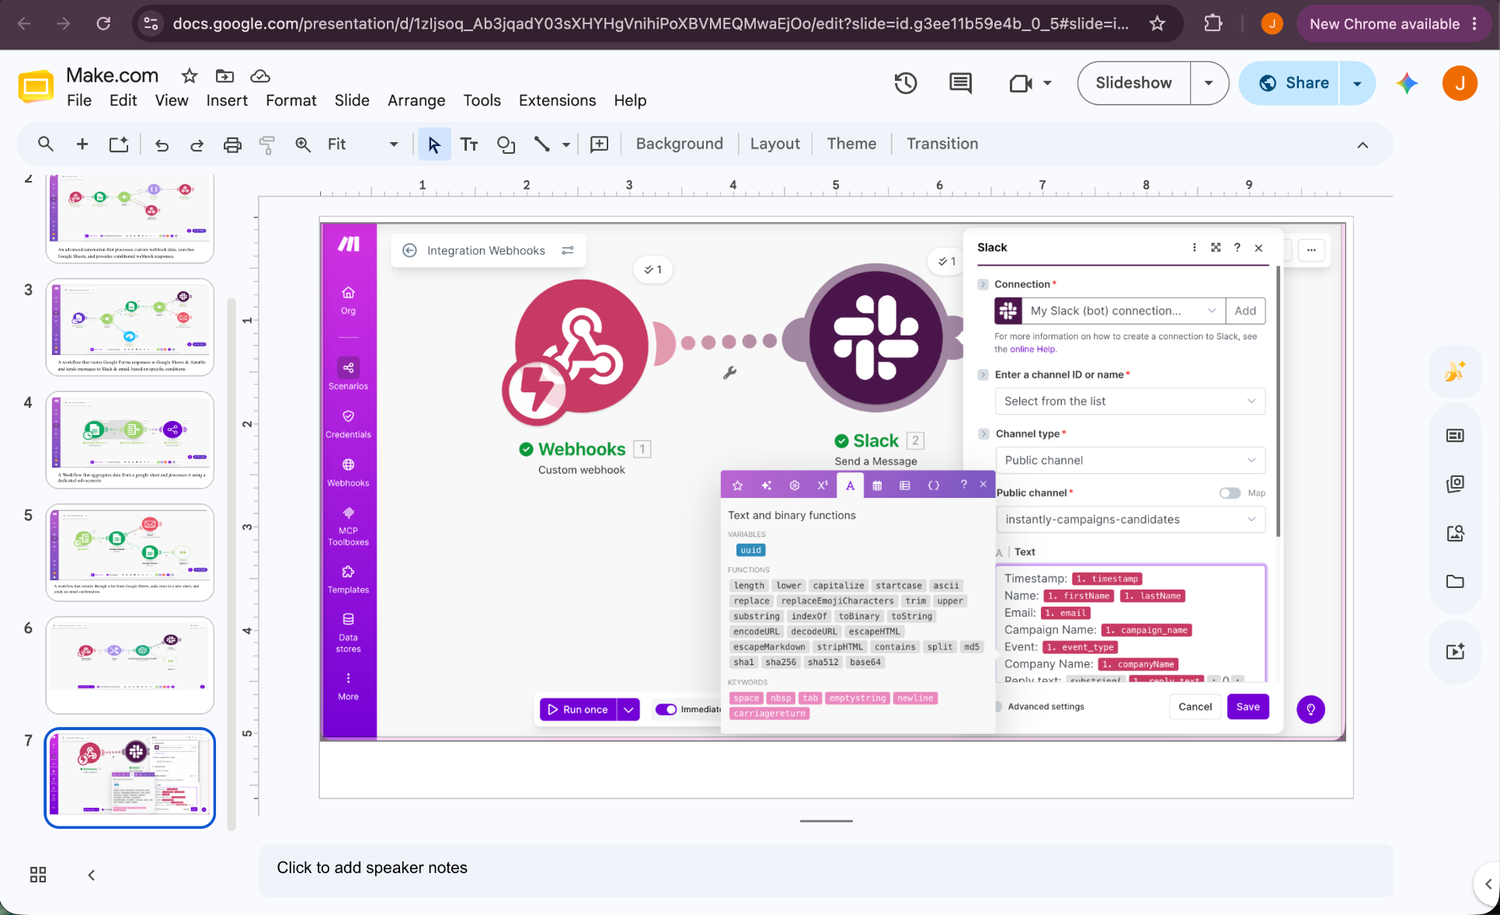This screenshot has height=915, width=1500.
Task: Open the AI video generation side icon
Action: point(1455,651)
